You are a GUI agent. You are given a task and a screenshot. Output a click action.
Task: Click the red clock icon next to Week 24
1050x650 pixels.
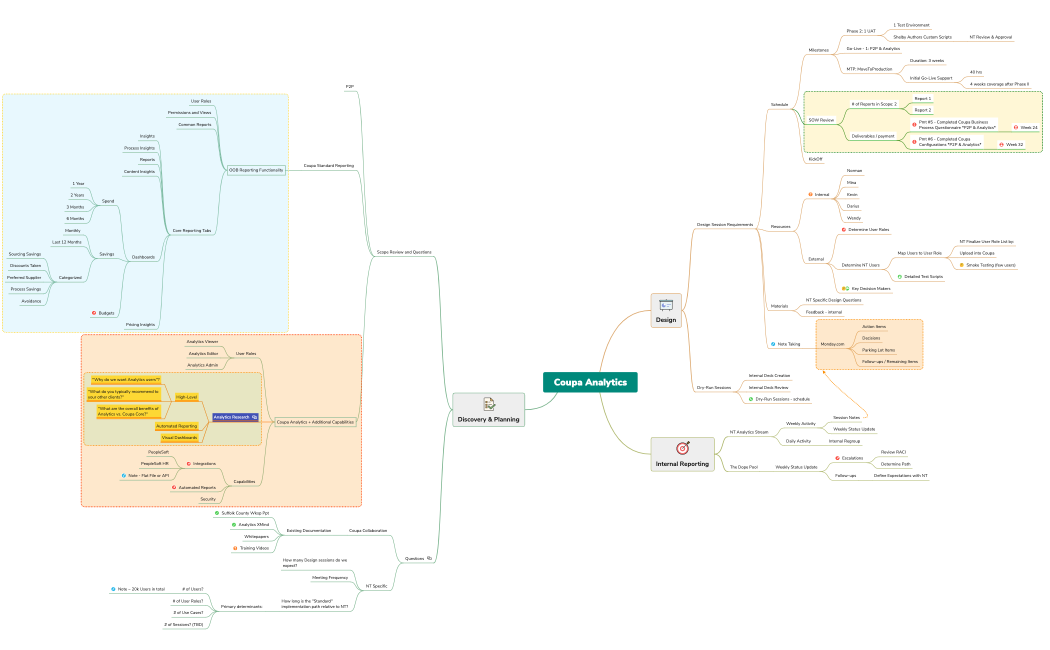[x=1016, y=127]
